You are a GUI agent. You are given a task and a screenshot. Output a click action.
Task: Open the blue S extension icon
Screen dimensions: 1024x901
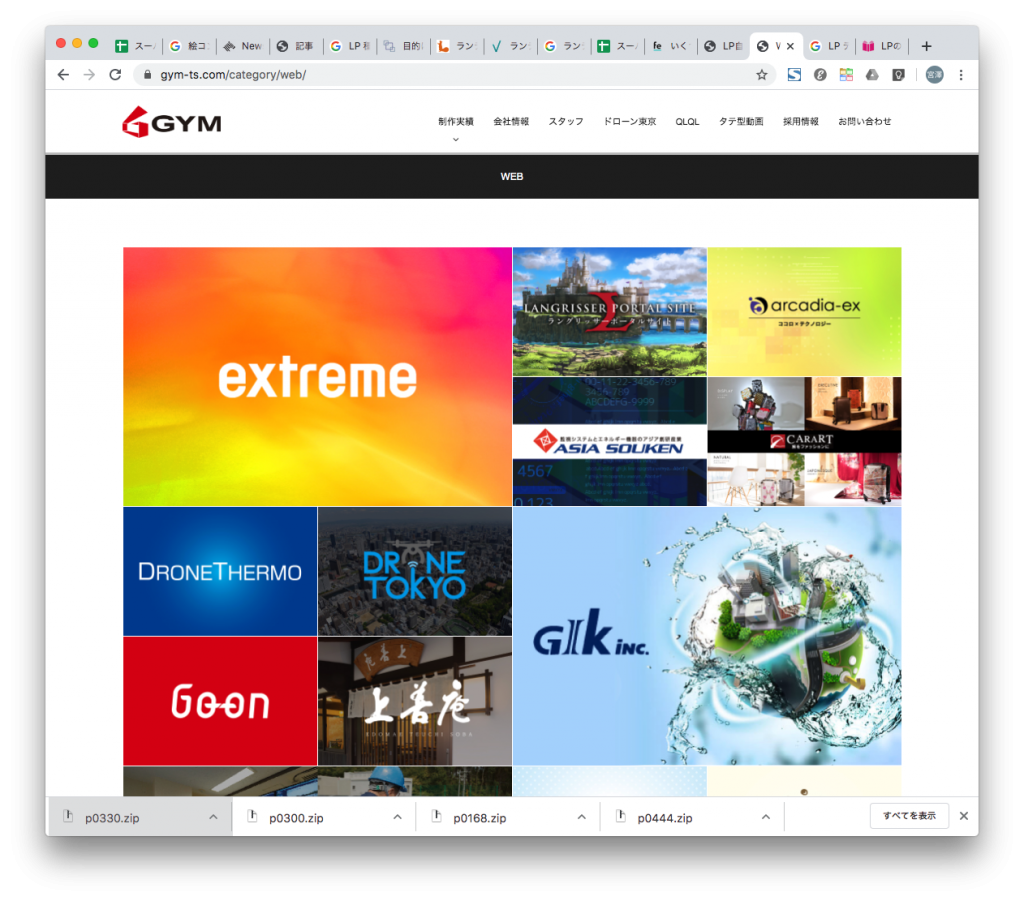point(794,75)
